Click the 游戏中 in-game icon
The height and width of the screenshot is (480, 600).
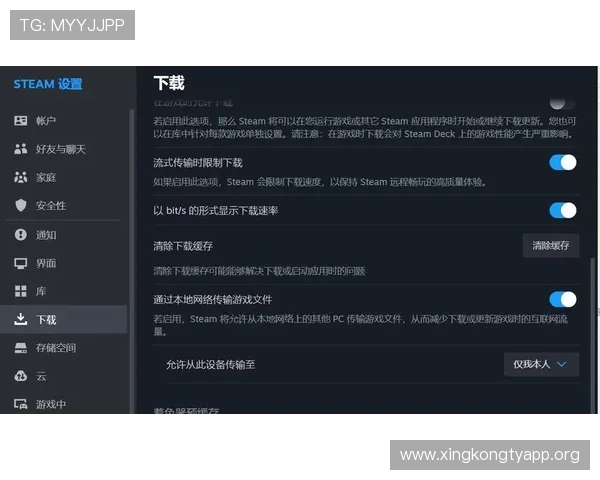coord(21,404)
